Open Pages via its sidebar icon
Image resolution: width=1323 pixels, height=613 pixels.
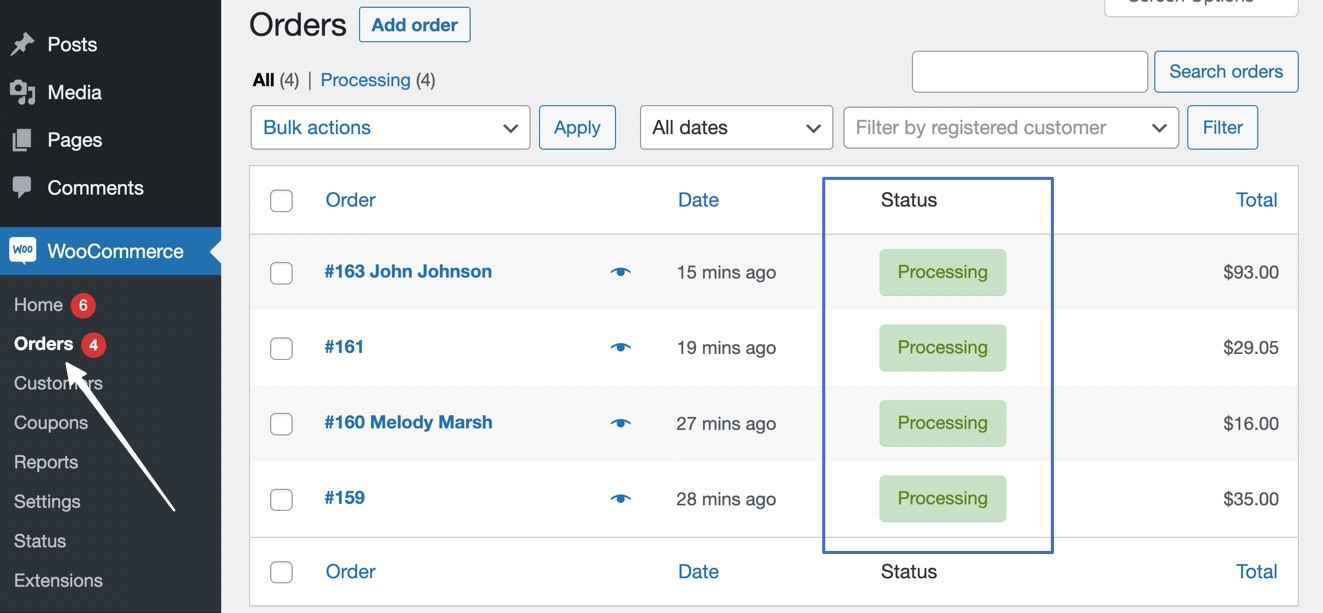pyautogui.click(x=22, y=140)
